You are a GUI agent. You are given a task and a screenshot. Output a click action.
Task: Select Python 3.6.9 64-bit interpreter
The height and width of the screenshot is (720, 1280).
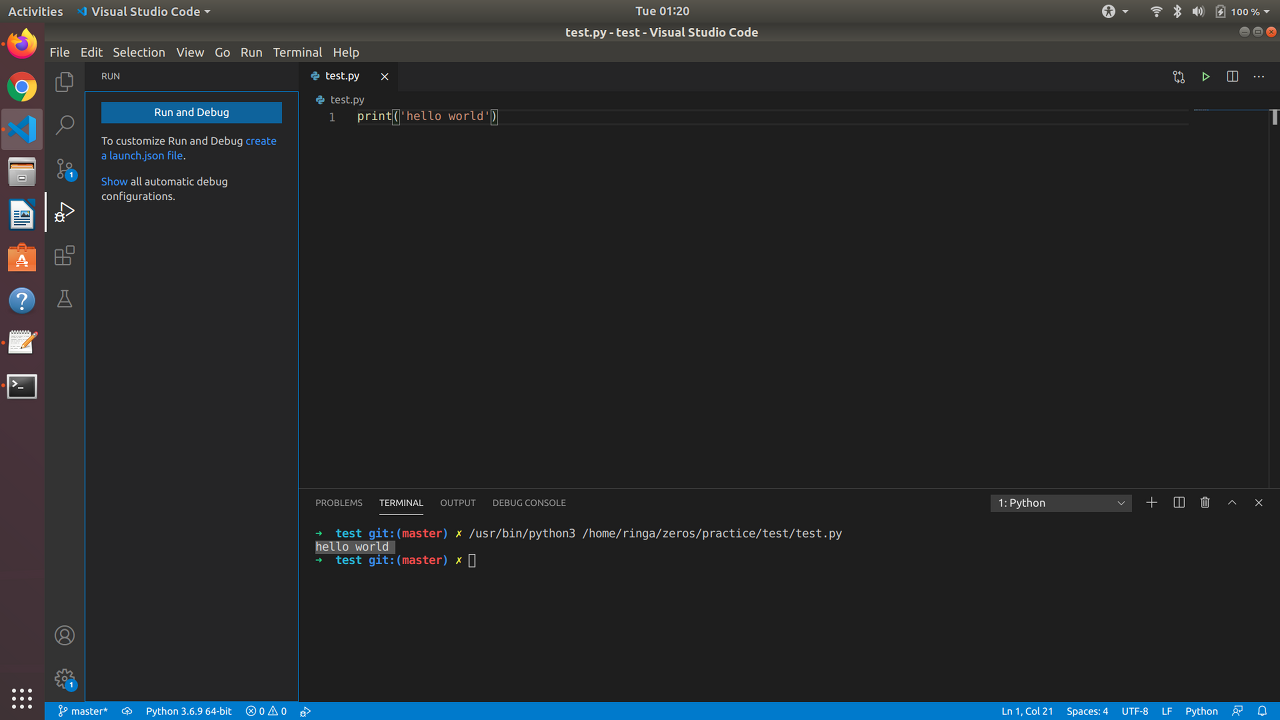point(188,711)
